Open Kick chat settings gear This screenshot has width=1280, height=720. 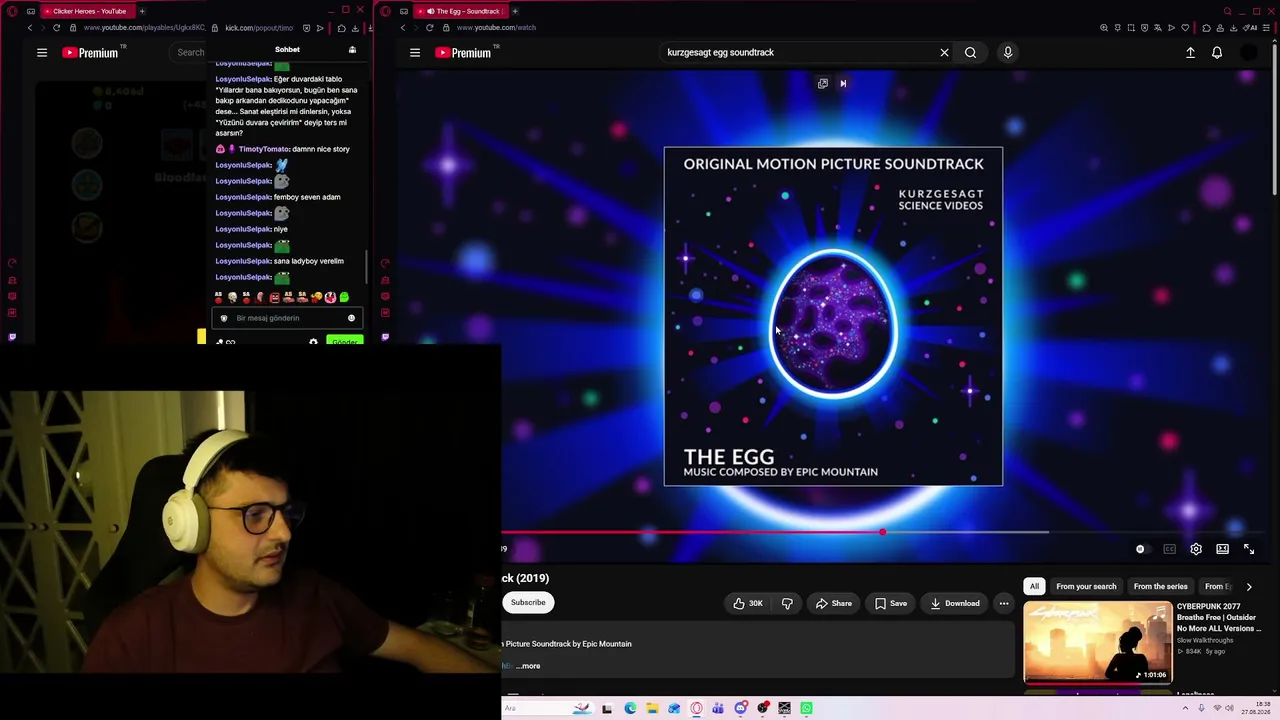coord(313,342)
